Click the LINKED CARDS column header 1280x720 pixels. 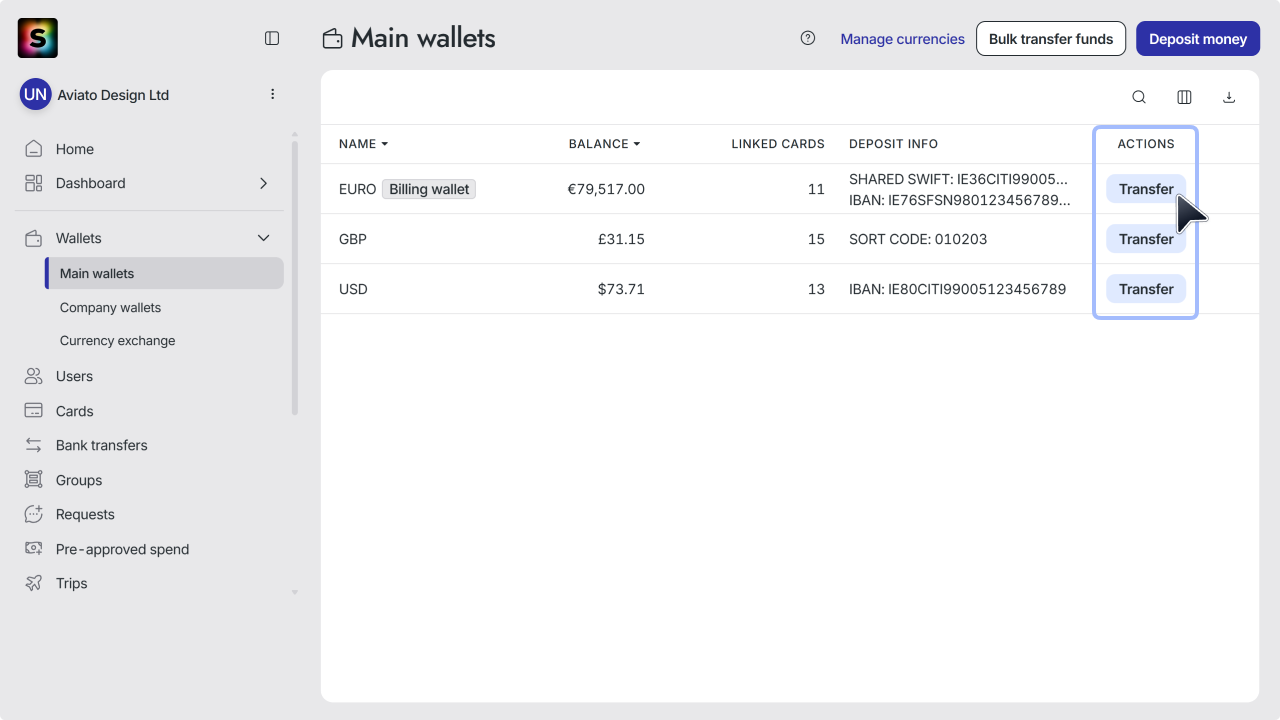[x=778, y=144]
